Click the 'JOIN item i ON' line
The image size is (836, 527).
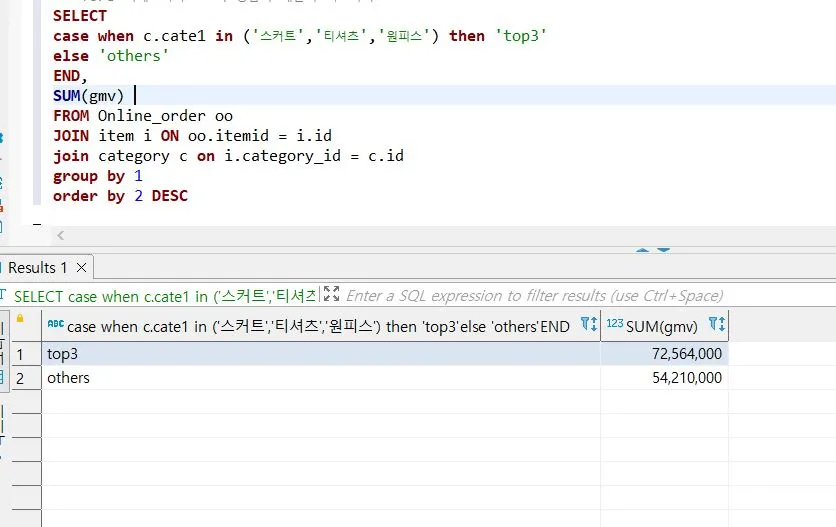[x=192, y=135]
